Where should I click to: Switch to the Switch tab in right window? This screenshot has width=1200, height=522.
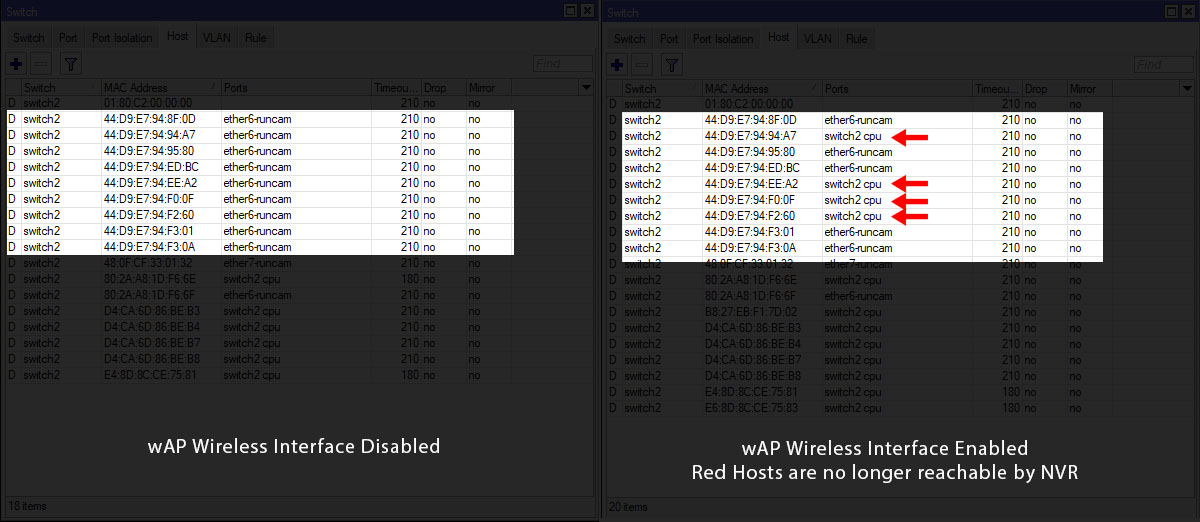point(629,39)
